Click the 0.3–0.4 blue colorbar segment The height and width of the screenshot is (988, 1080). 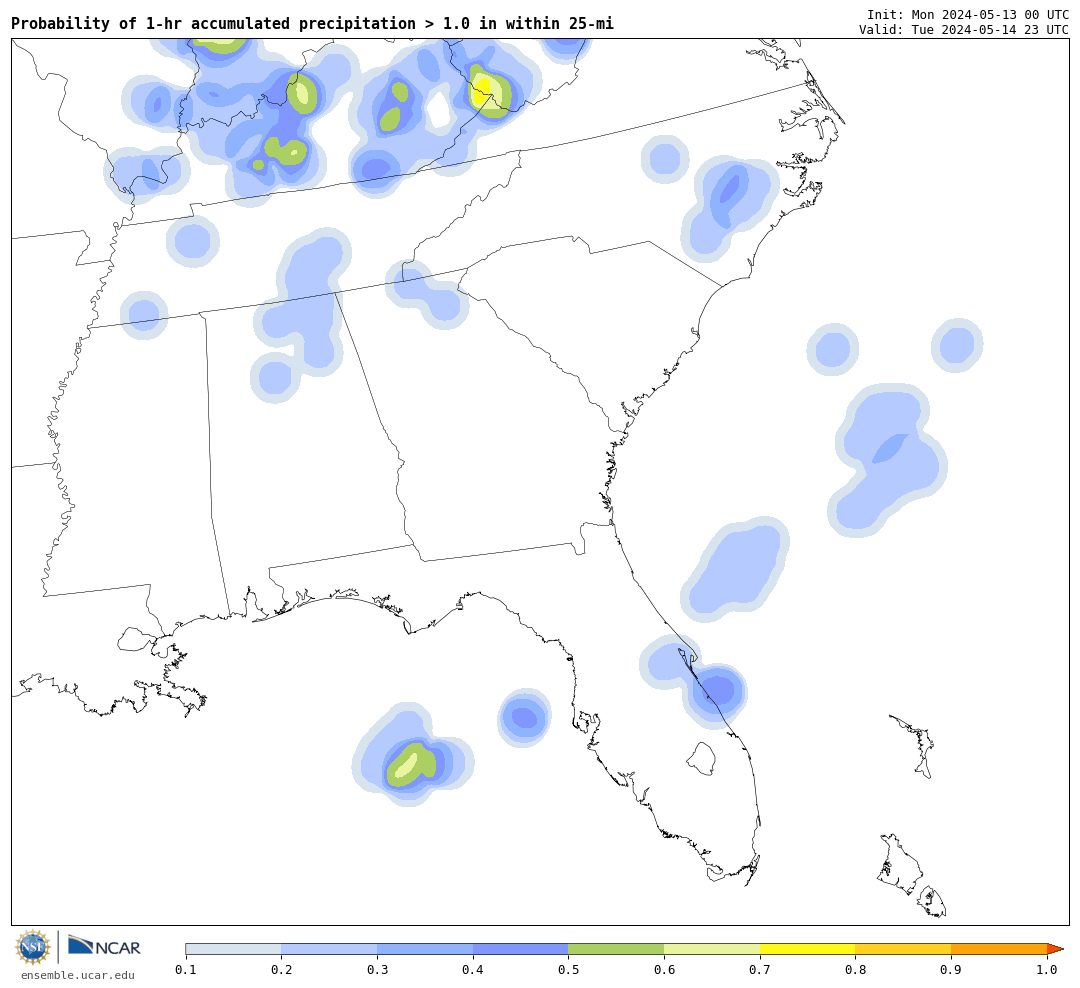[x=425, y=949]
